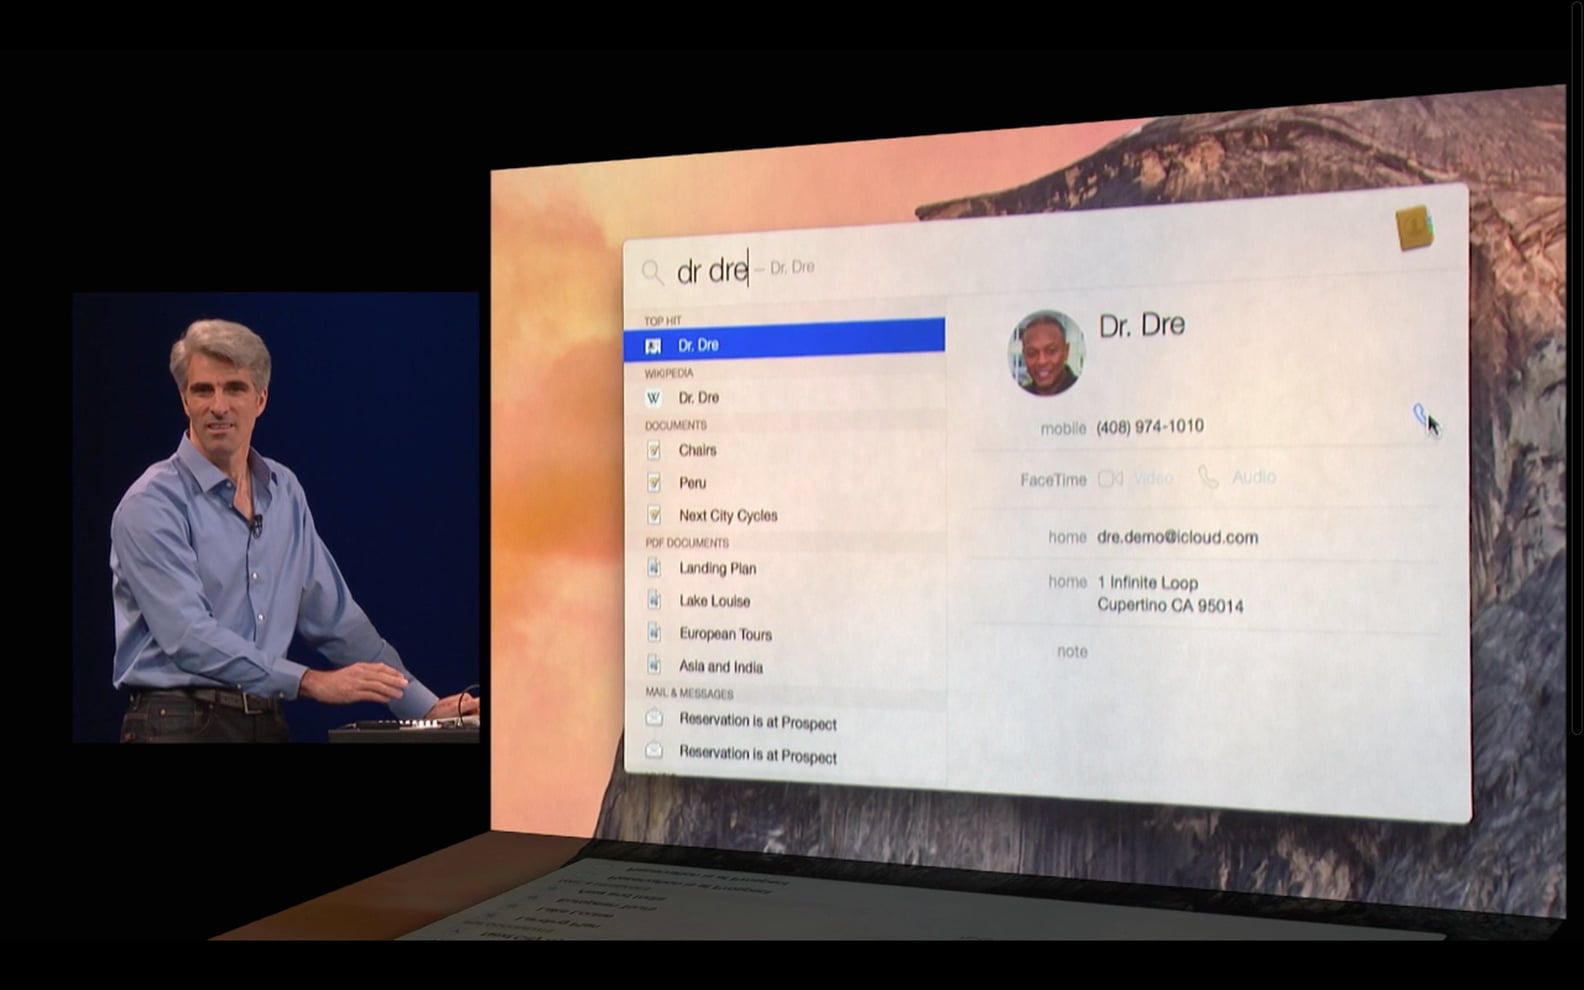Click the dre.demo@icloud.com email address

tap(1177, 537)
